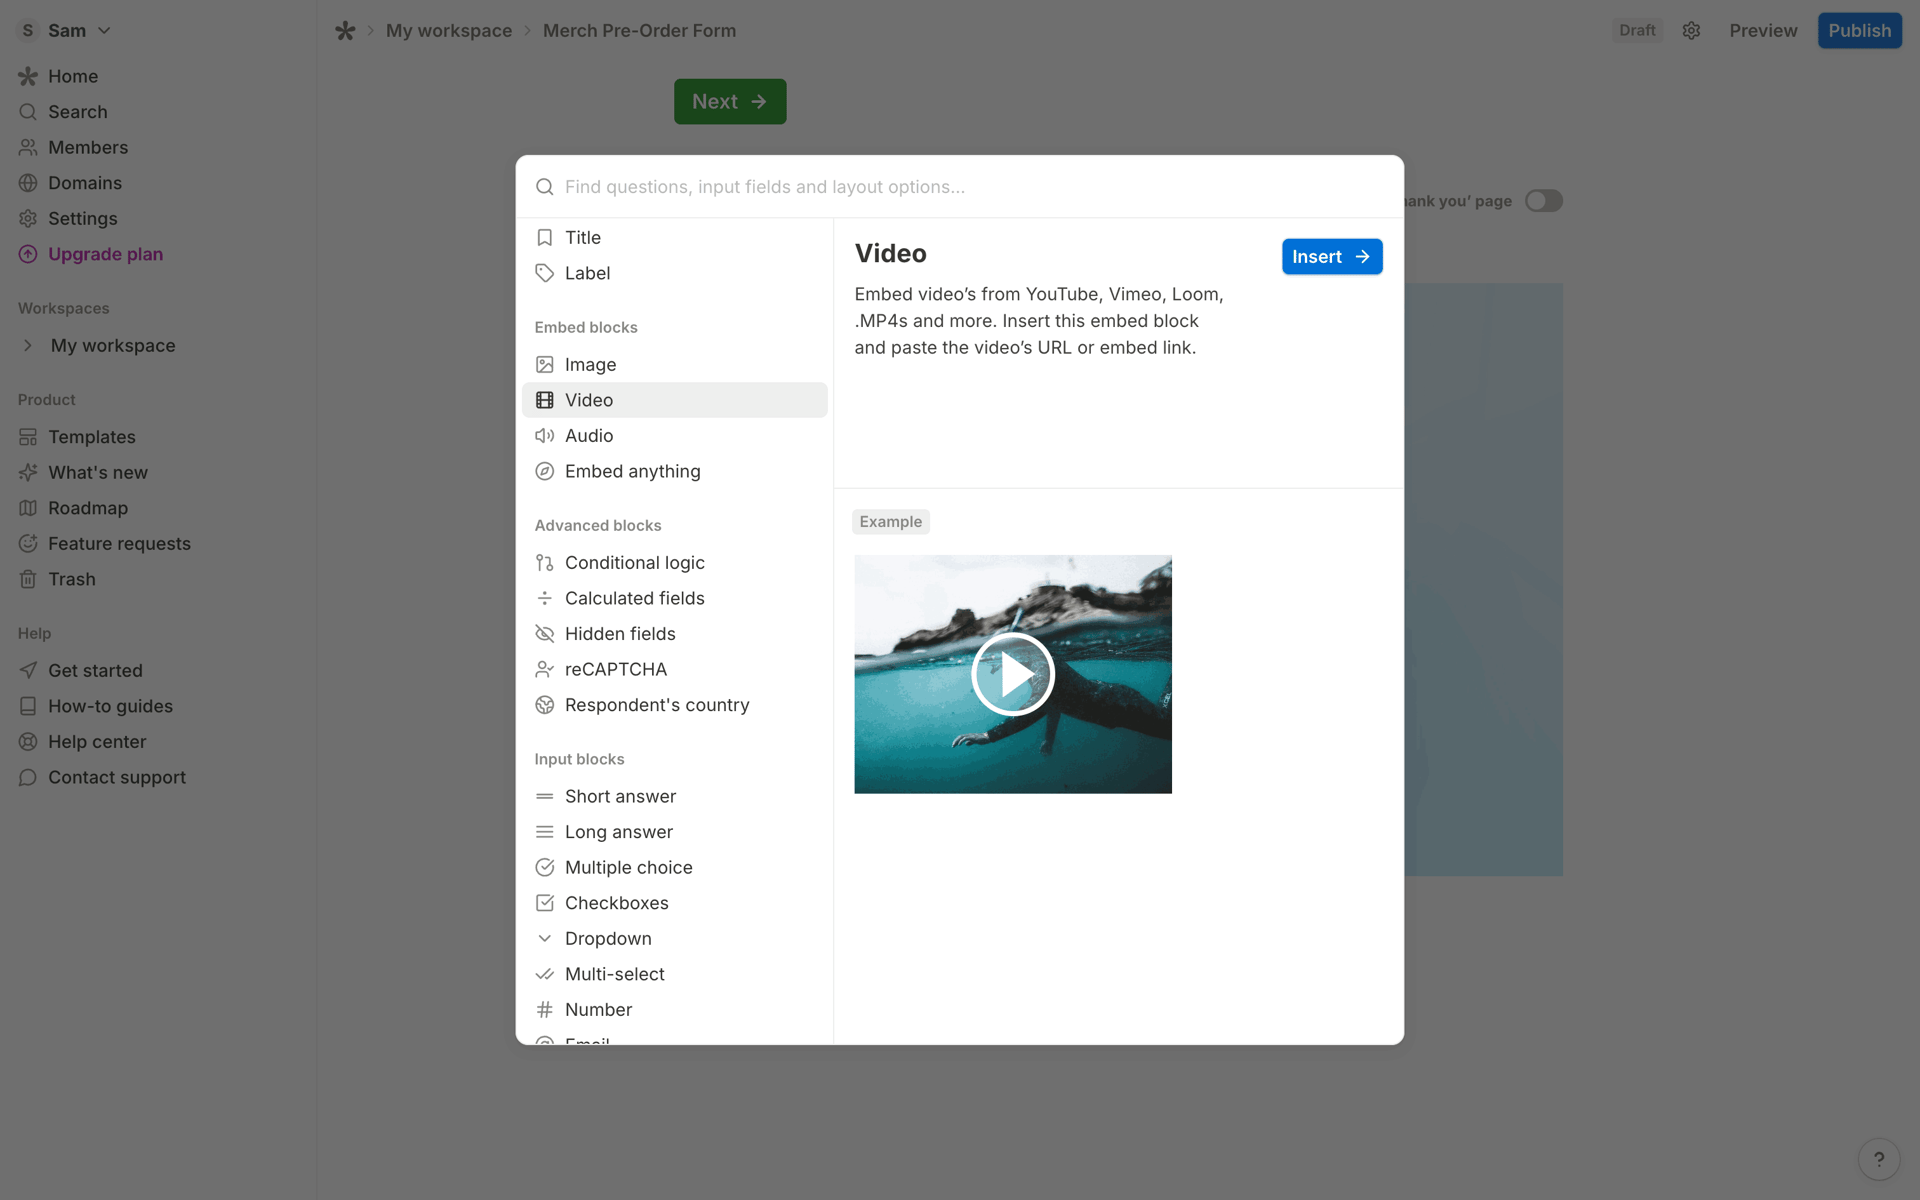1920x1200 pixels.
Task: Select the Calculated fields row
Action: 675,598
